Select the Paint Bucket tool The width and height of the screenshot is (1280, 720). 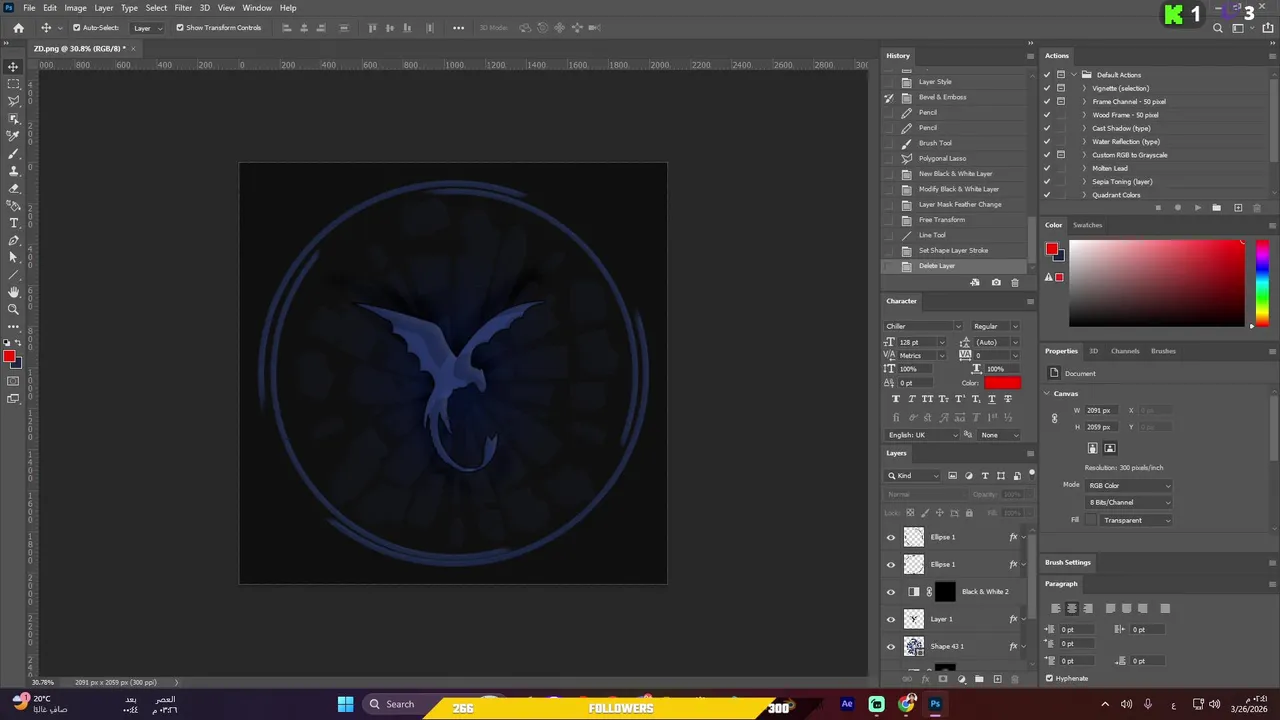coord(13,205)
